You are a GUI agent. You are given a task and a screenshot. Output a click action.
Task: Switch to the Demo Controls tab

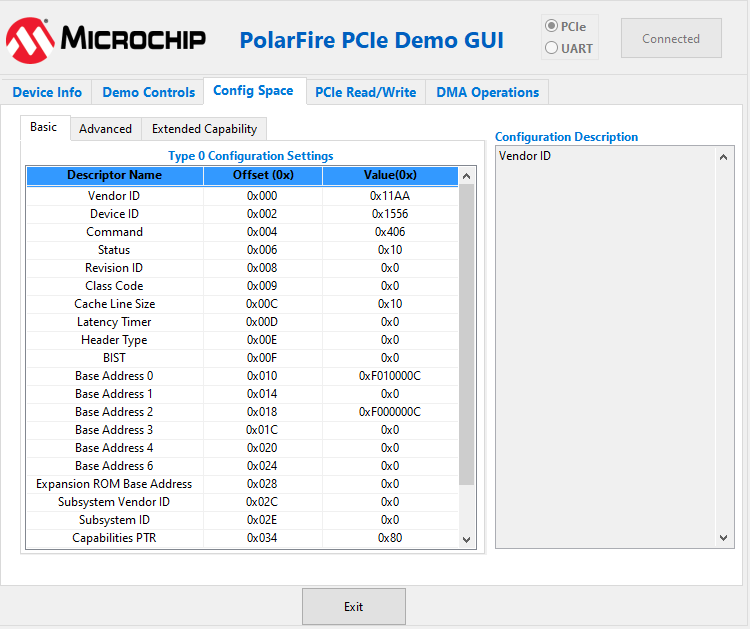[148, 92]
